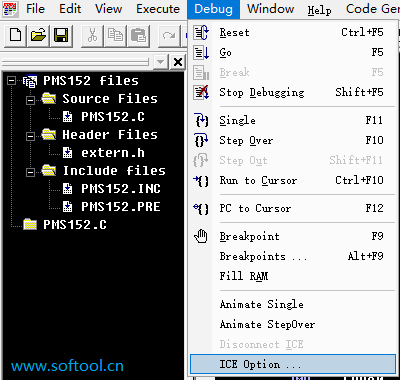This screenshot has width=400, height=380.
Task: Close the project tree panel
Action: pos(178,62)
